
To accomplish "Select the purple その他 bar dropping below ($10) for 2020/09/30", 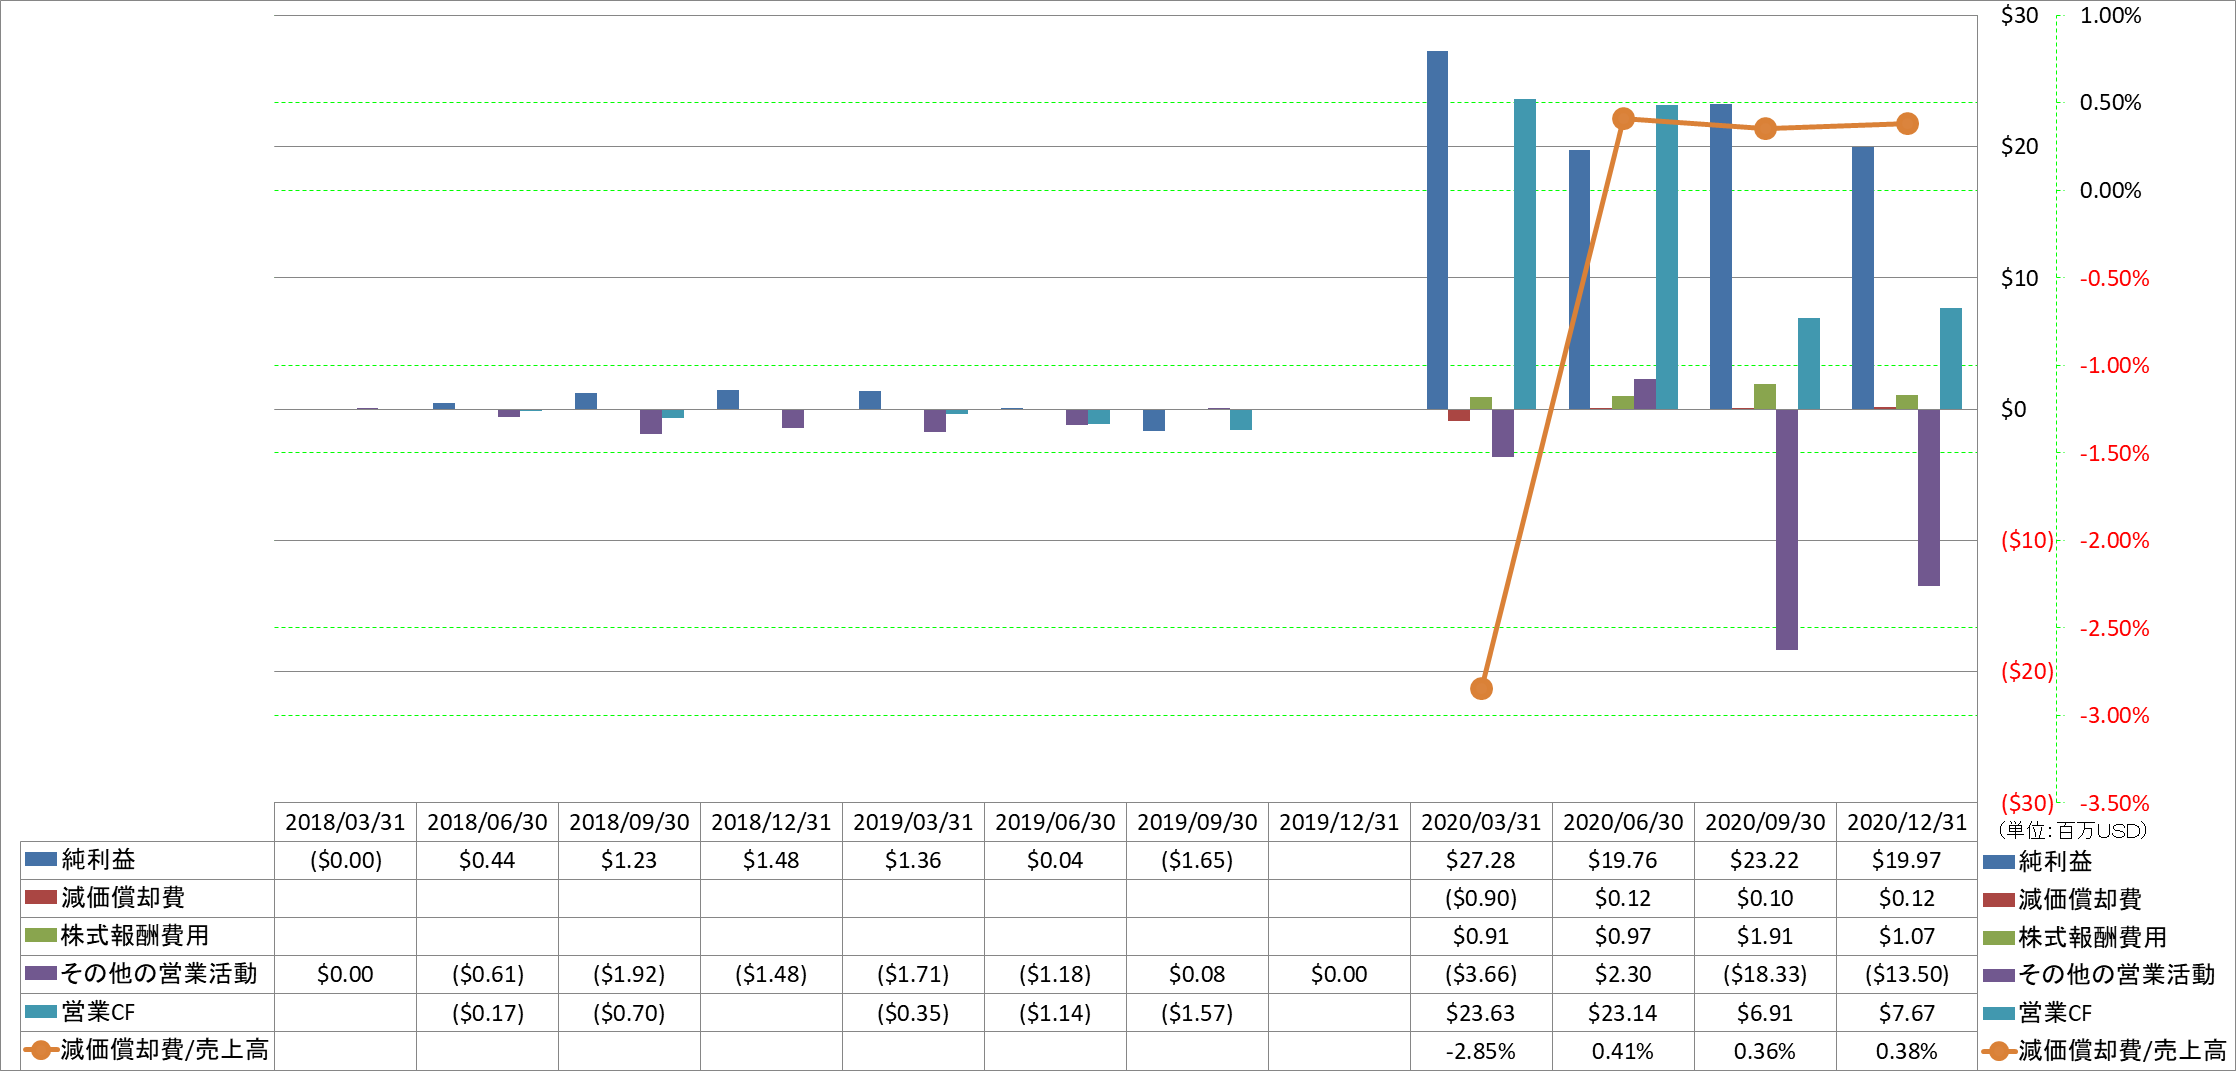I will [1787, 529].
